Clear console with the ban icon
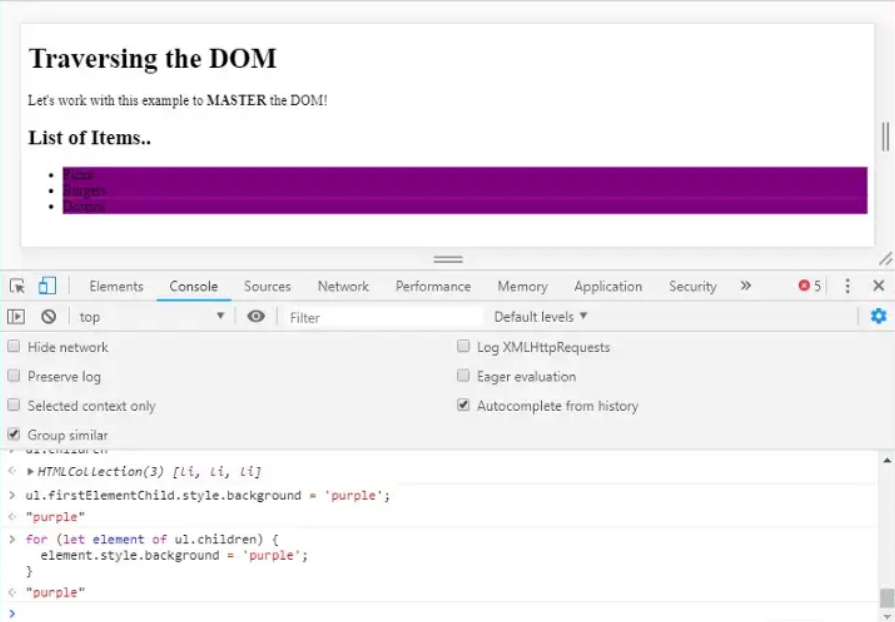This screenshot has height=622, width=895. click(48, 317)
